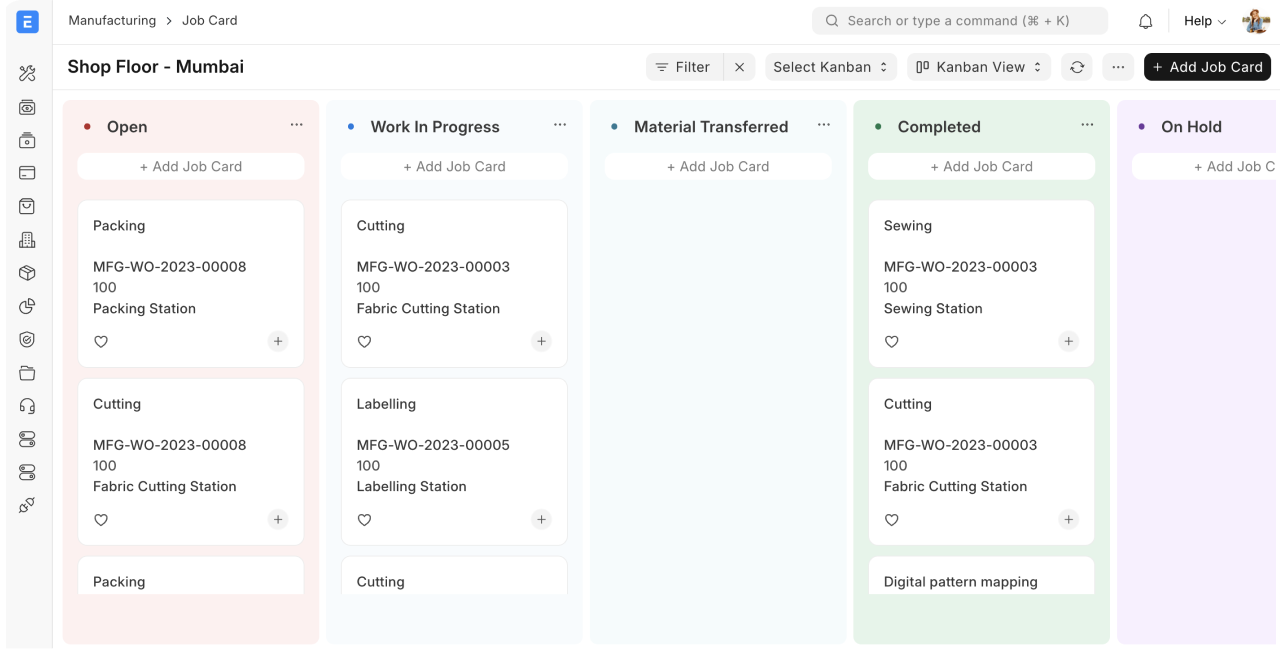Like the Packing card in Open column
The height and width of the screenshot is (649, 1280).
pyautogui.click(x=101, y=342)
